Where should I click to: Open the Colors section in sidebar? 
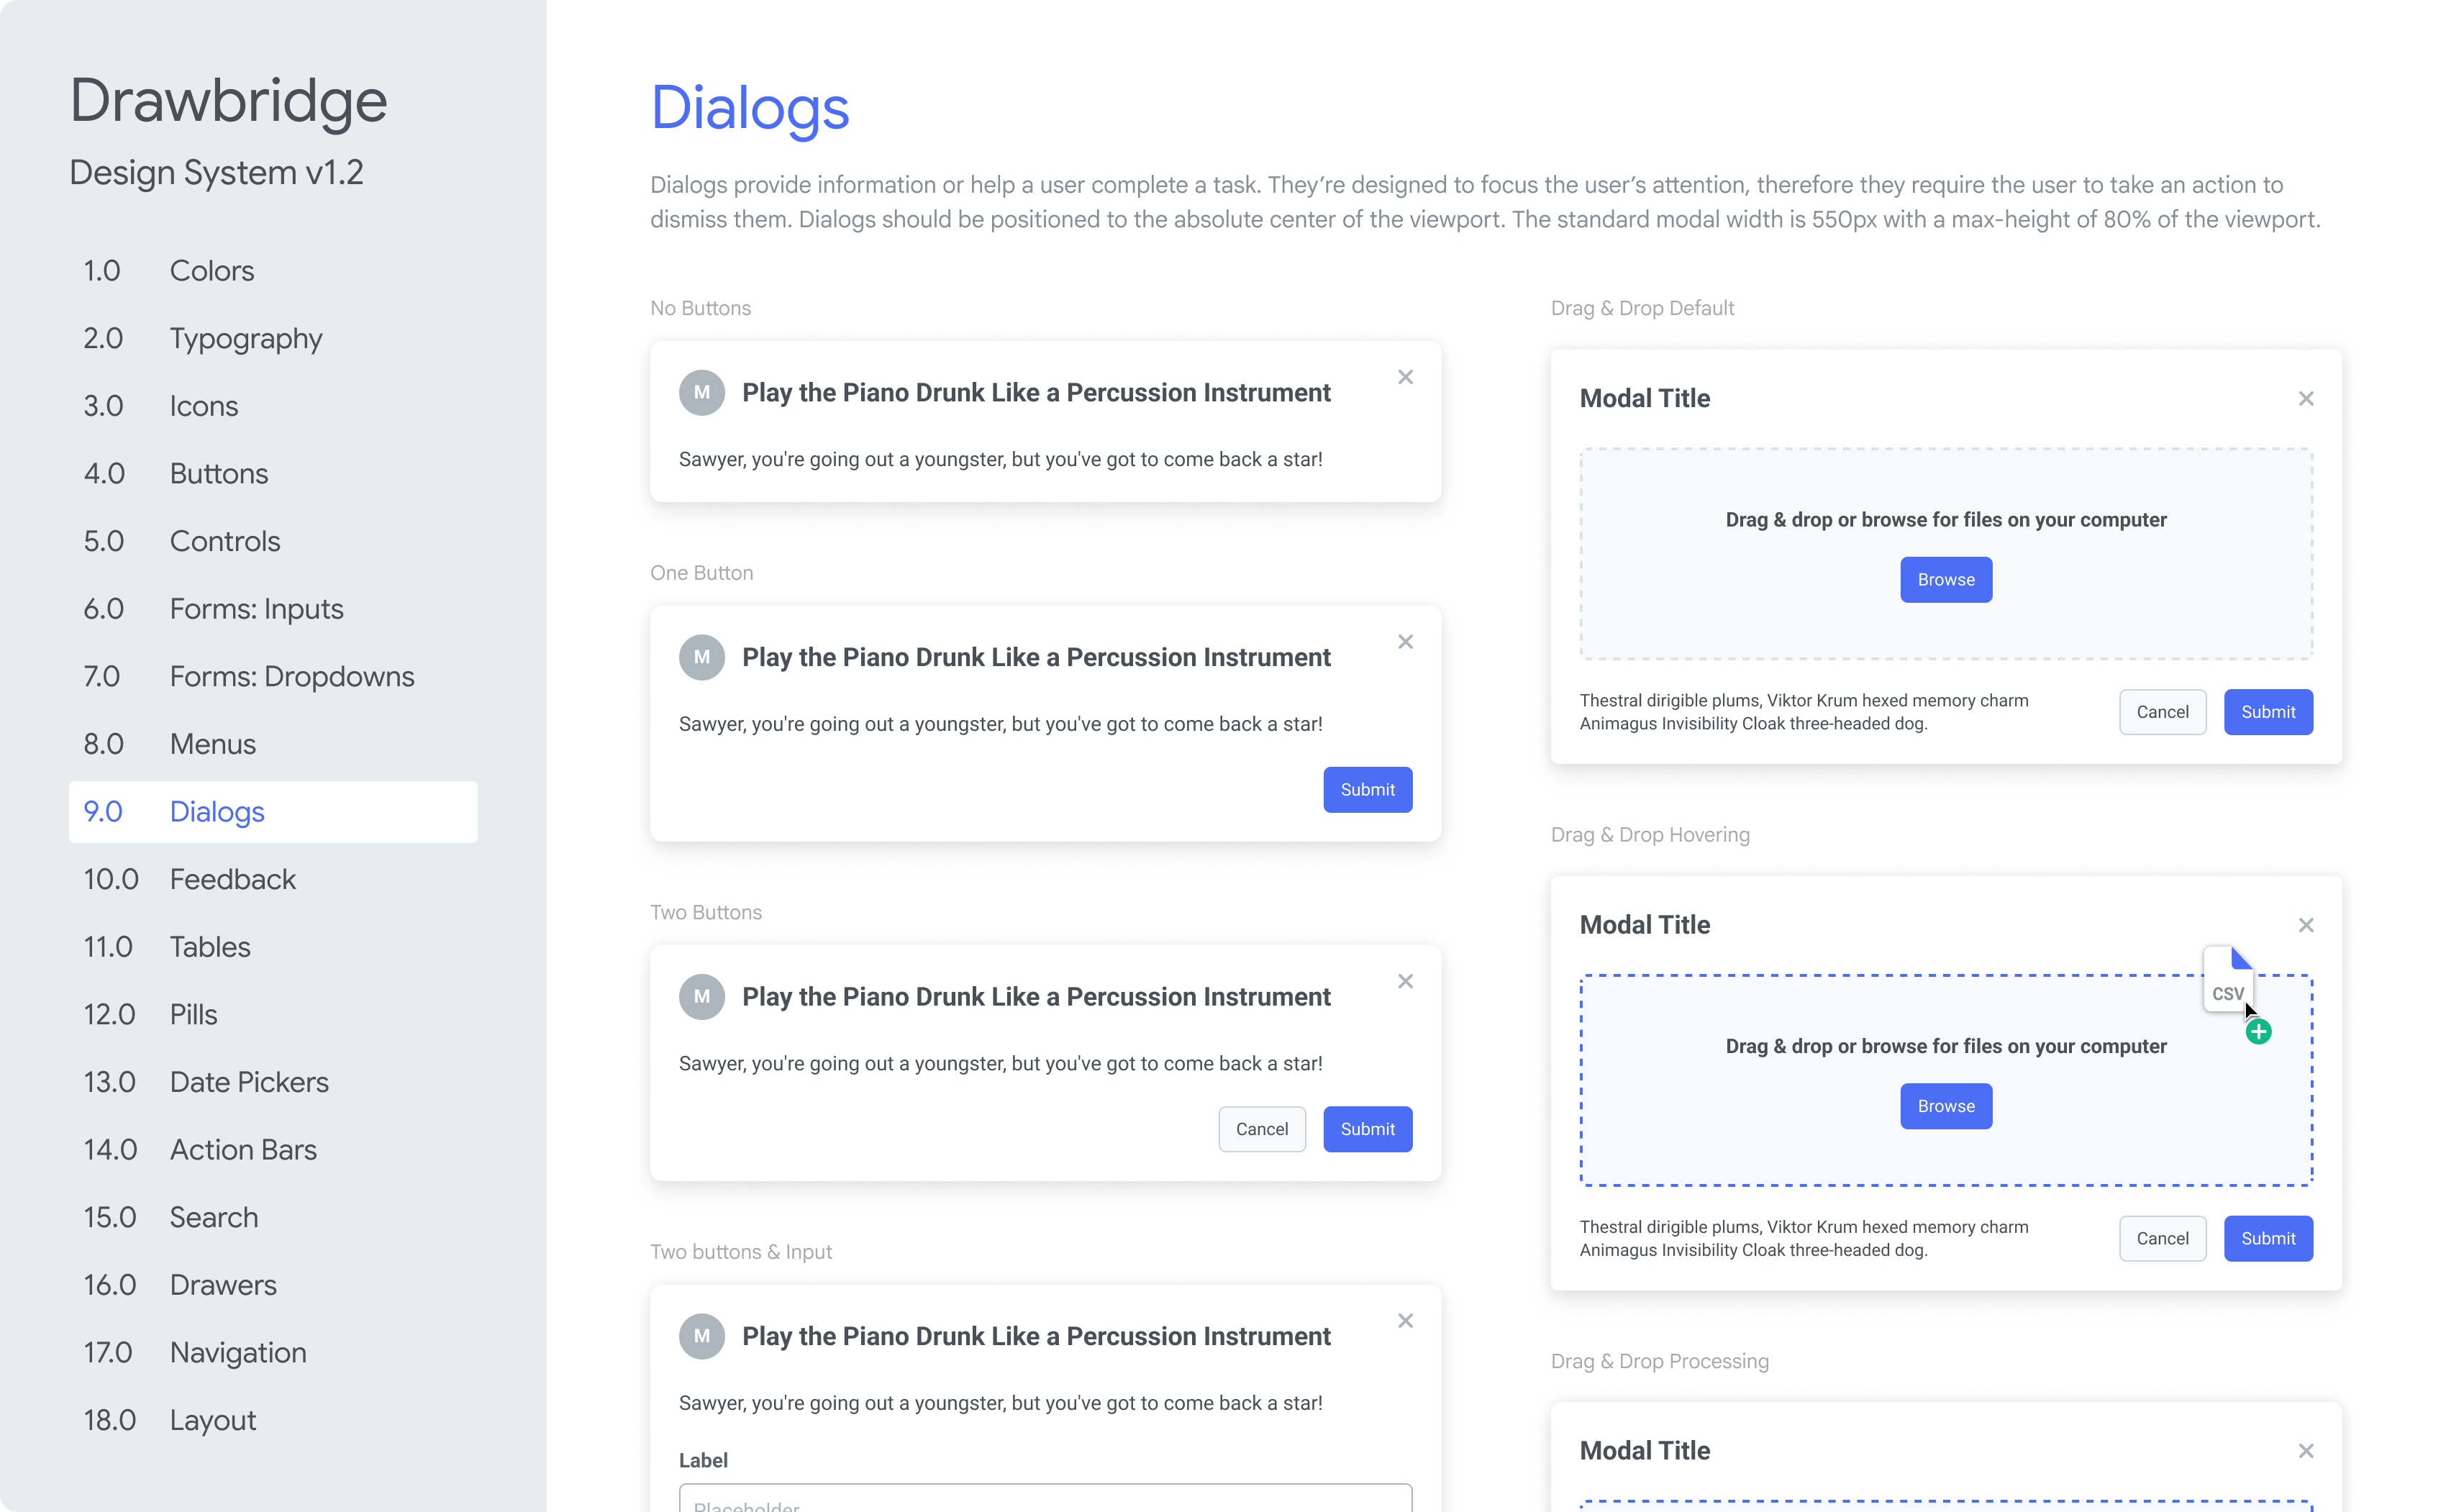click(211, 271)
